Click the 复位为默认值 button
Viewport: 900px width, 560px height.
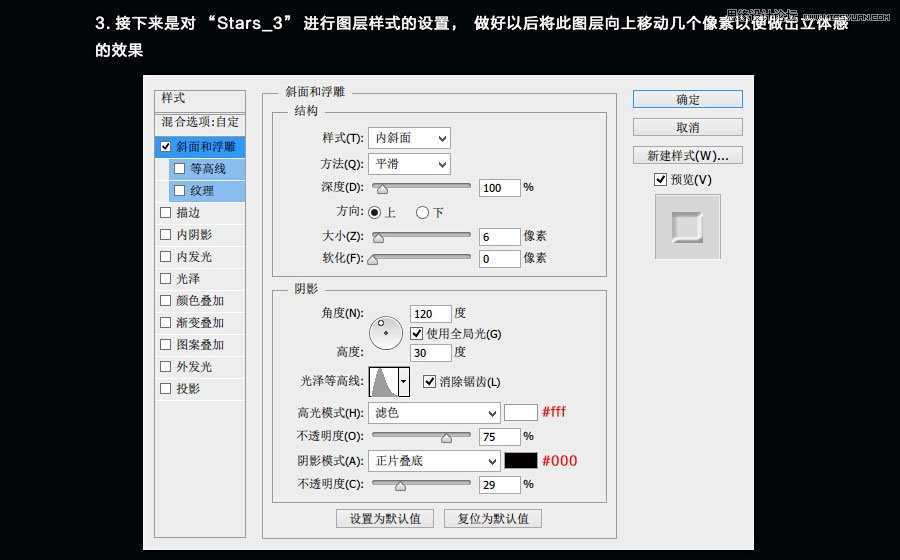(492, 518)
